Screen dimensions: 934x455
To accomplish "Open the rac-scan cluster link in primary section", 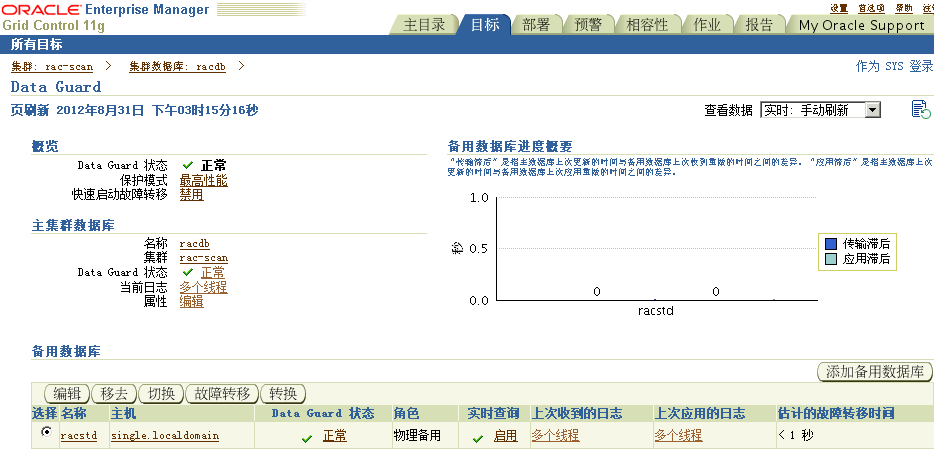I will click(203, 258).
